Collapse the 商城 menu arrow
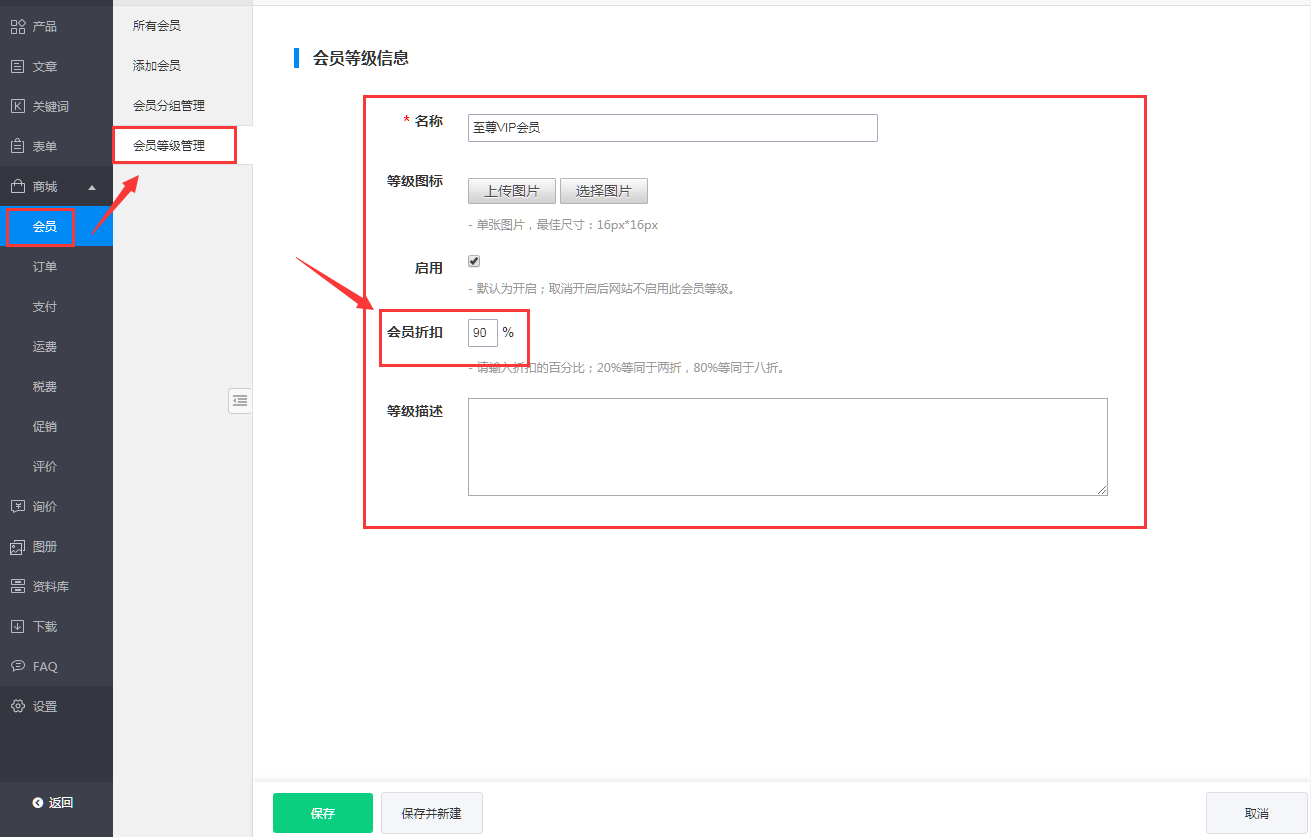 (92, 187)
